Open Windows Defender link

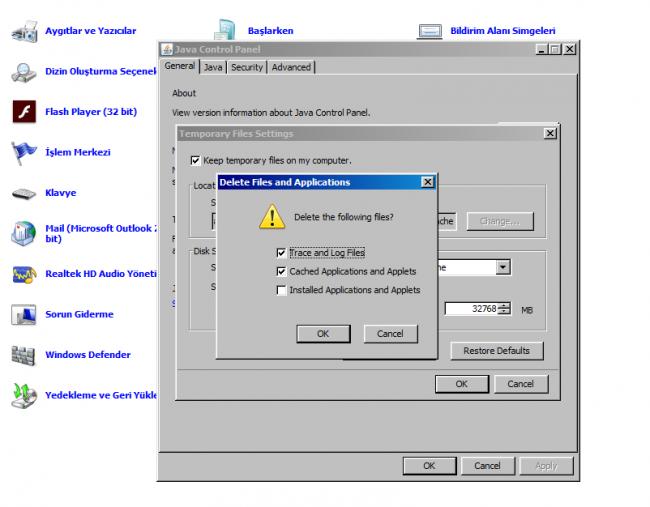point(88,355)
